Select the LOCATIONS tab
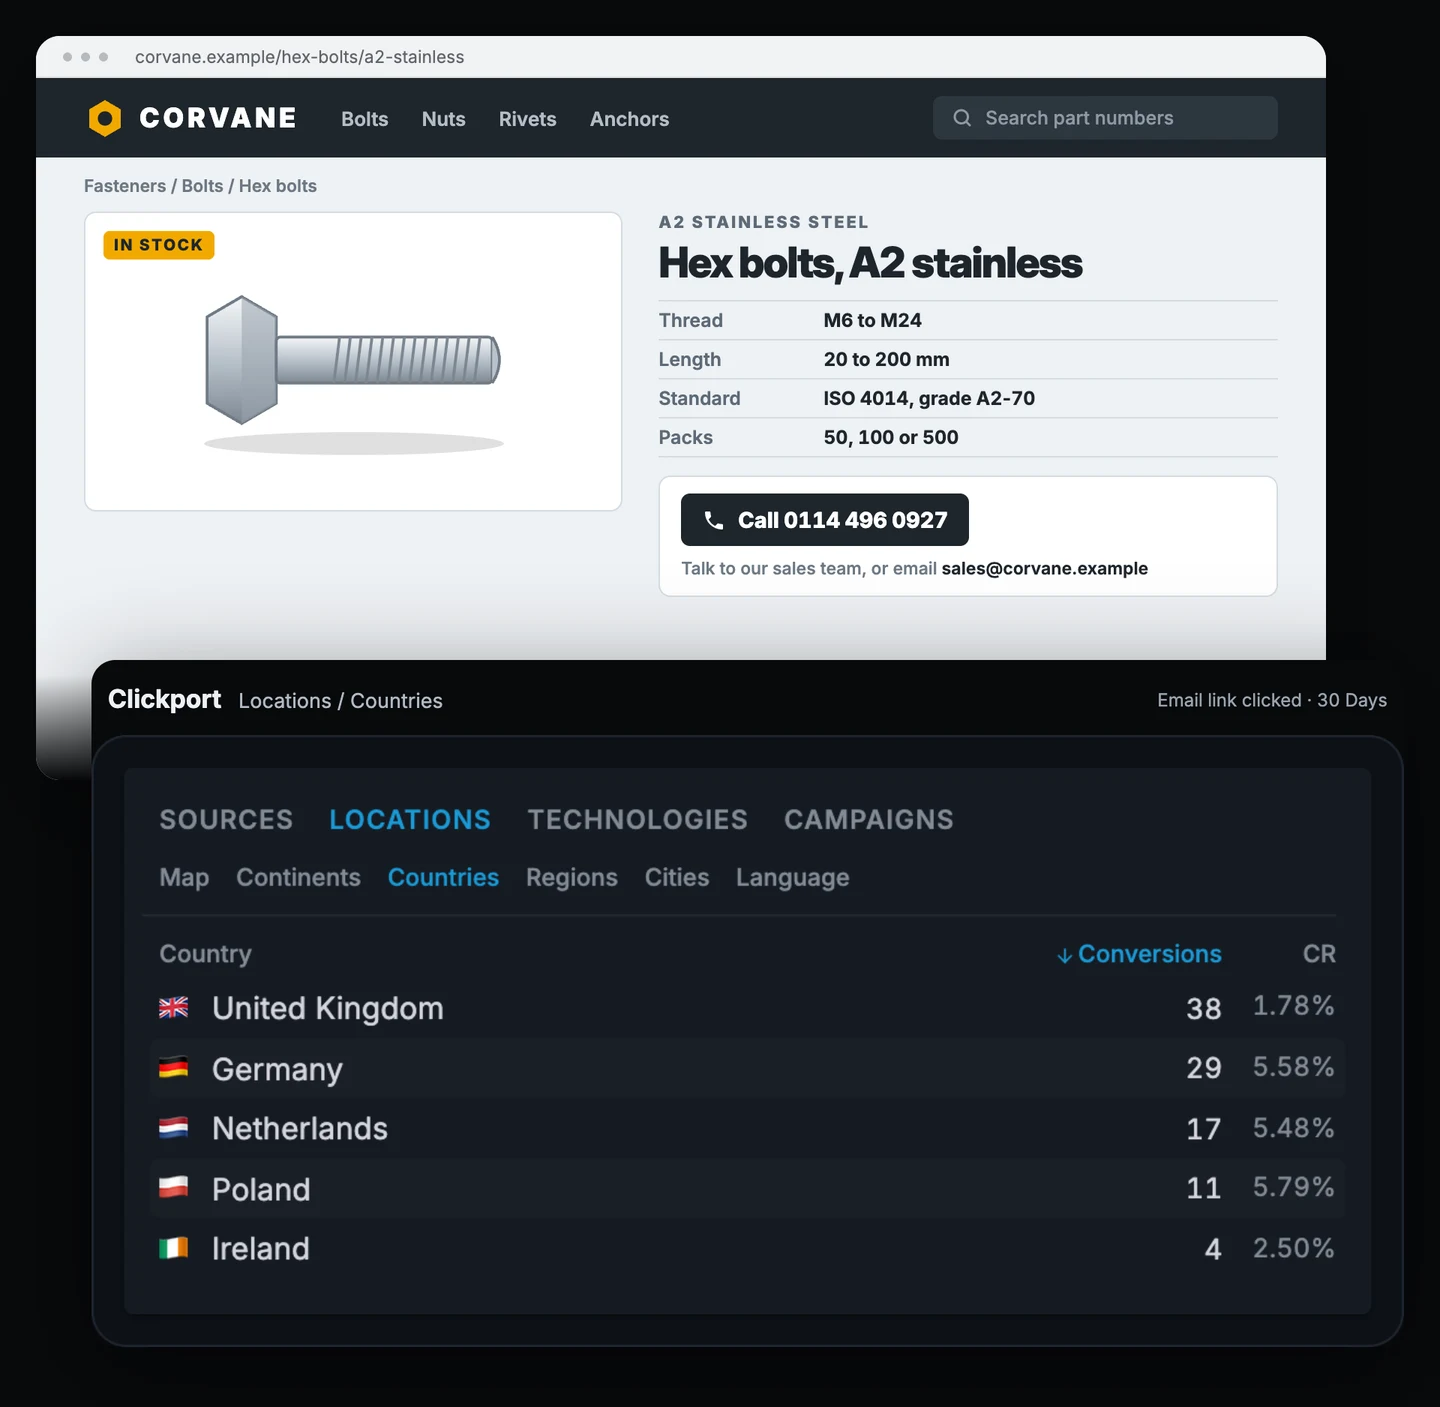Image resolution: width=1440 pixels, height=1407 pixels. coord(410,820)
